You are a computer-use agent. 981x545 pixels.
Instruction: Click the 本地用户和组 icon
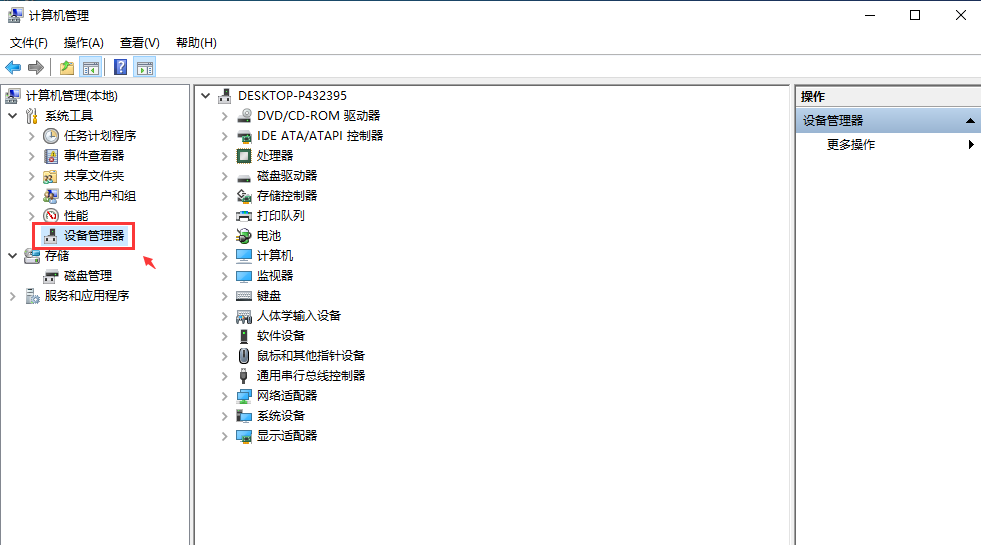pos(51,196)
